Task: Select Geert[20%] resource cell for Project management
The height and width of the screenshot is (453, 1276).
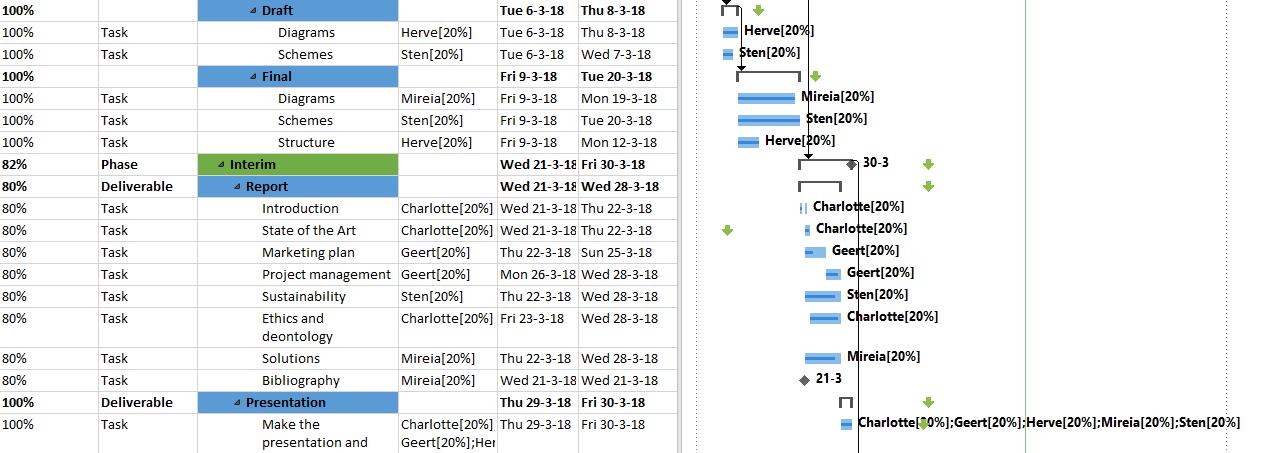Action: pyautogui.click(x=435, y=274)
